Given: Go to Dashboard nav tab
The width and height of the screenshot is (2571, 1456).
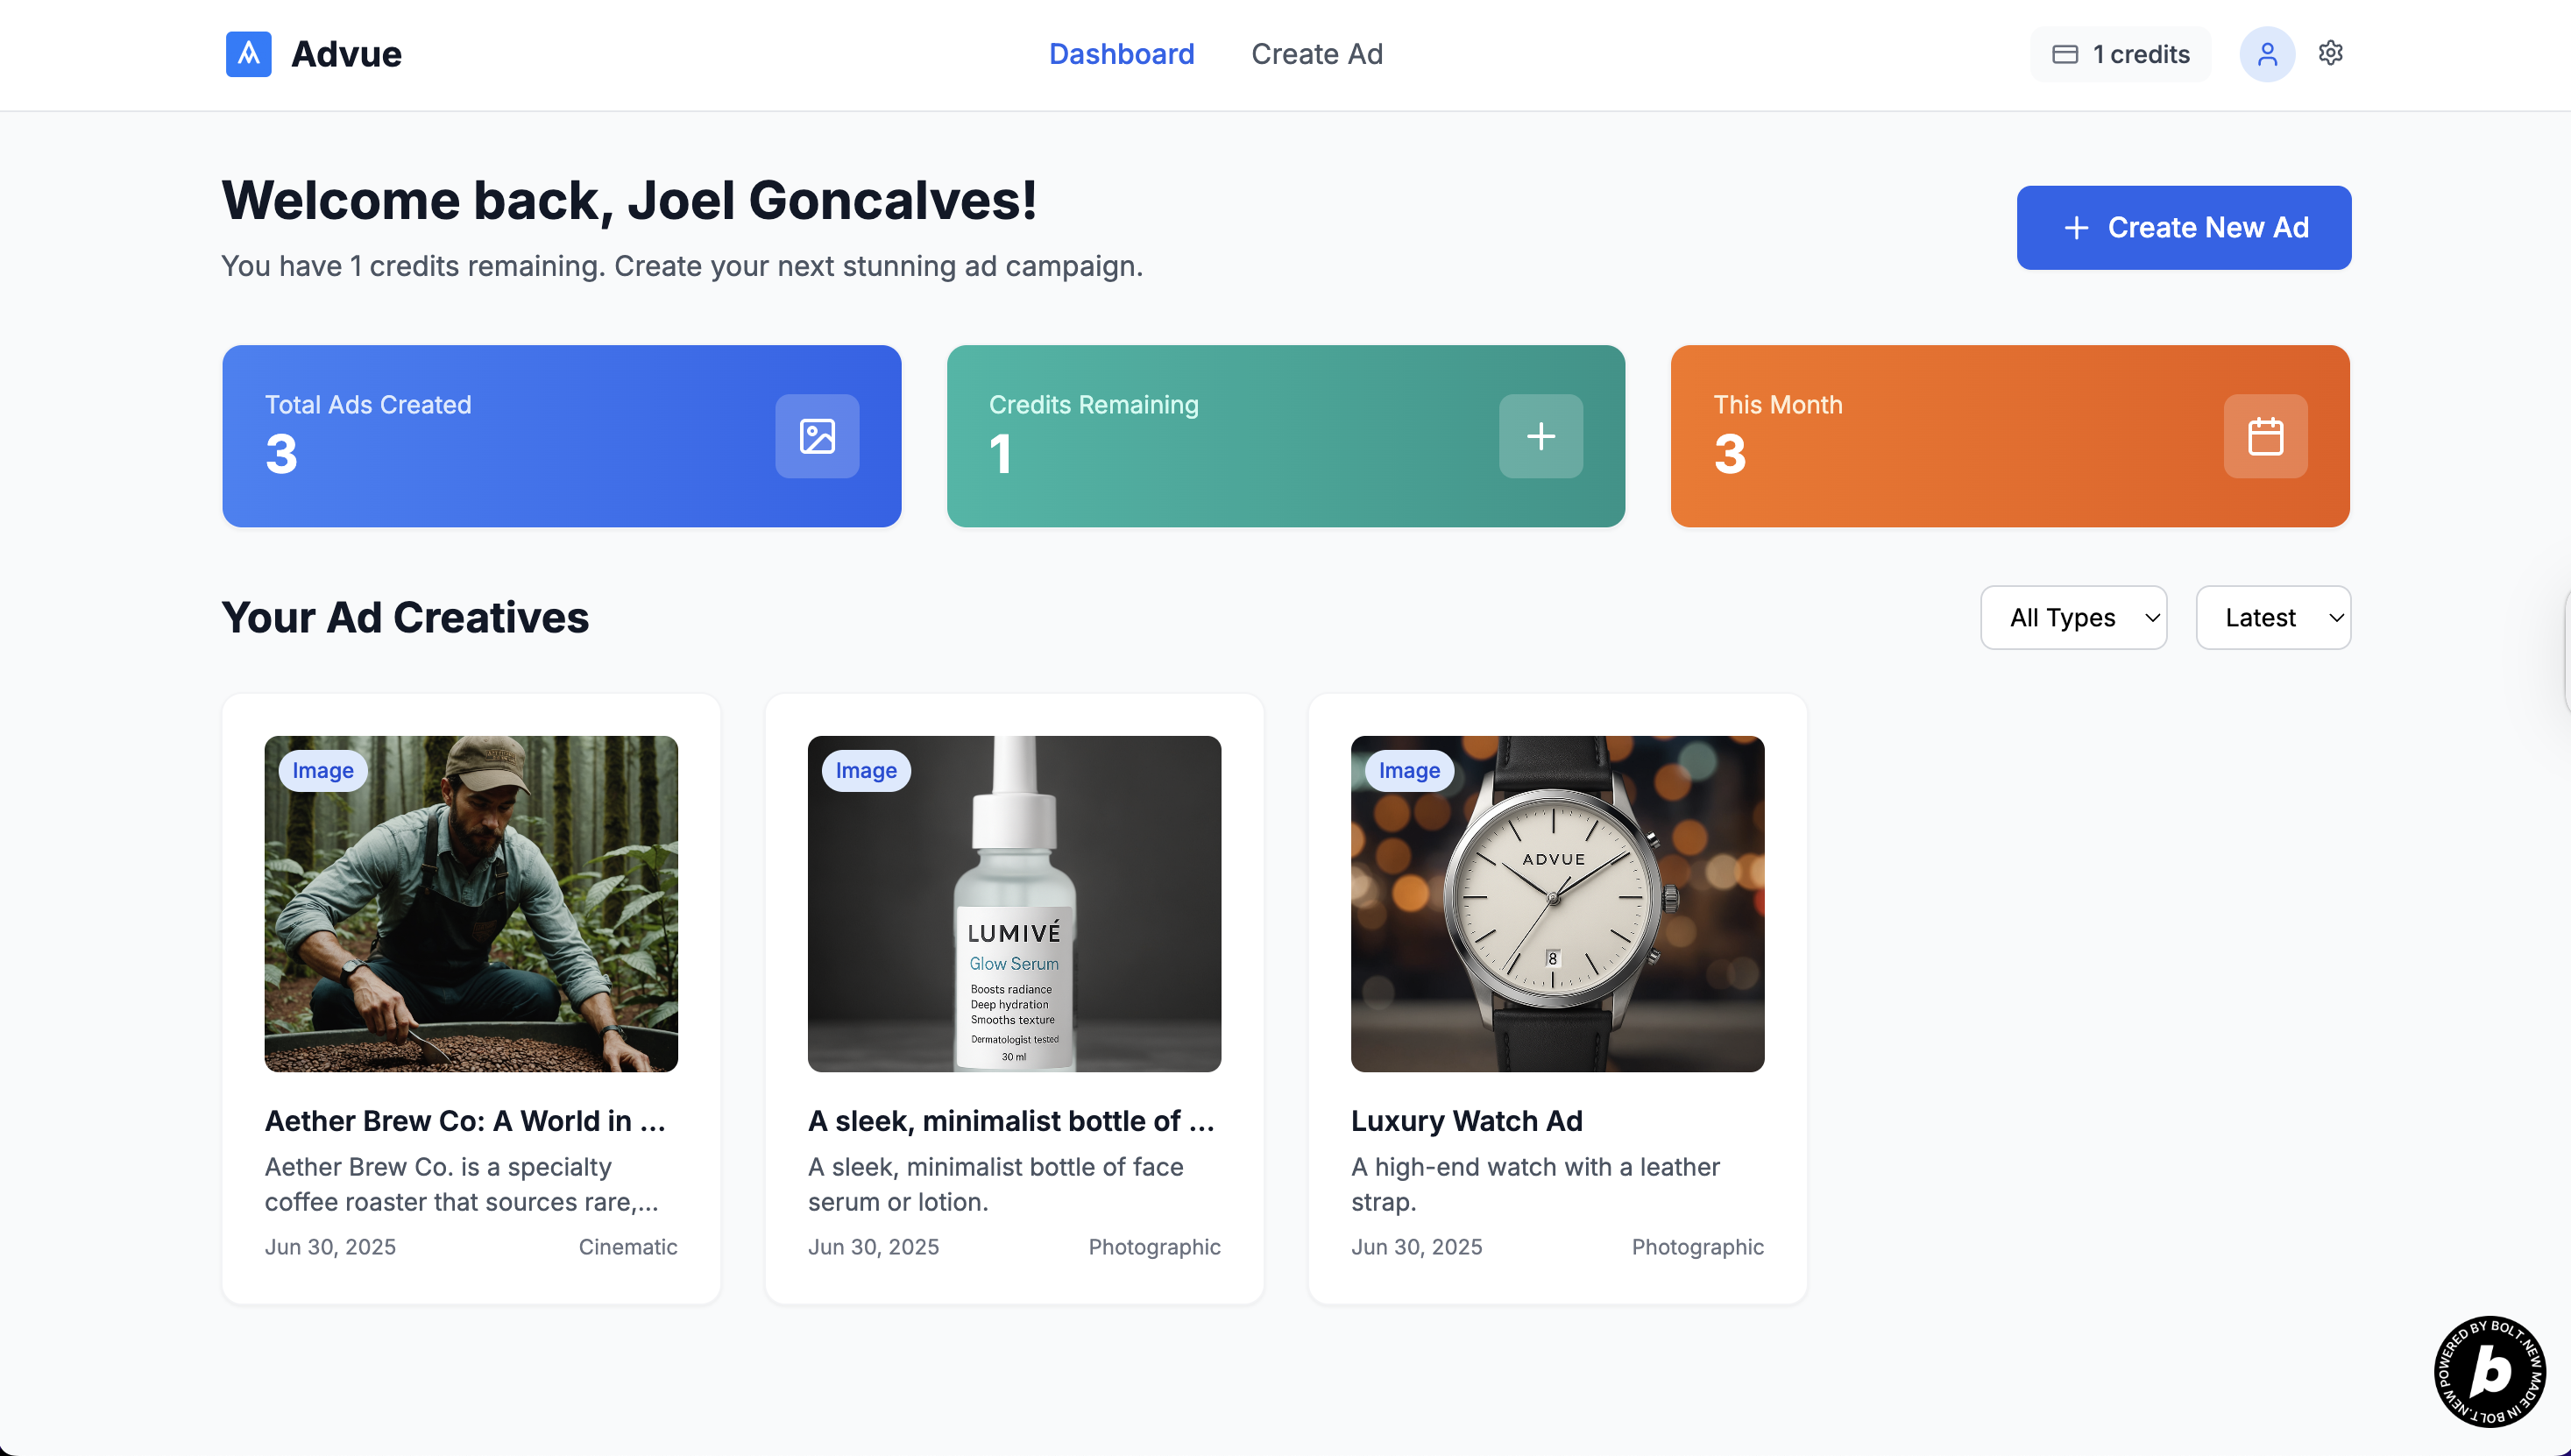Looking at the screenshot, I should pos(1121,54).
